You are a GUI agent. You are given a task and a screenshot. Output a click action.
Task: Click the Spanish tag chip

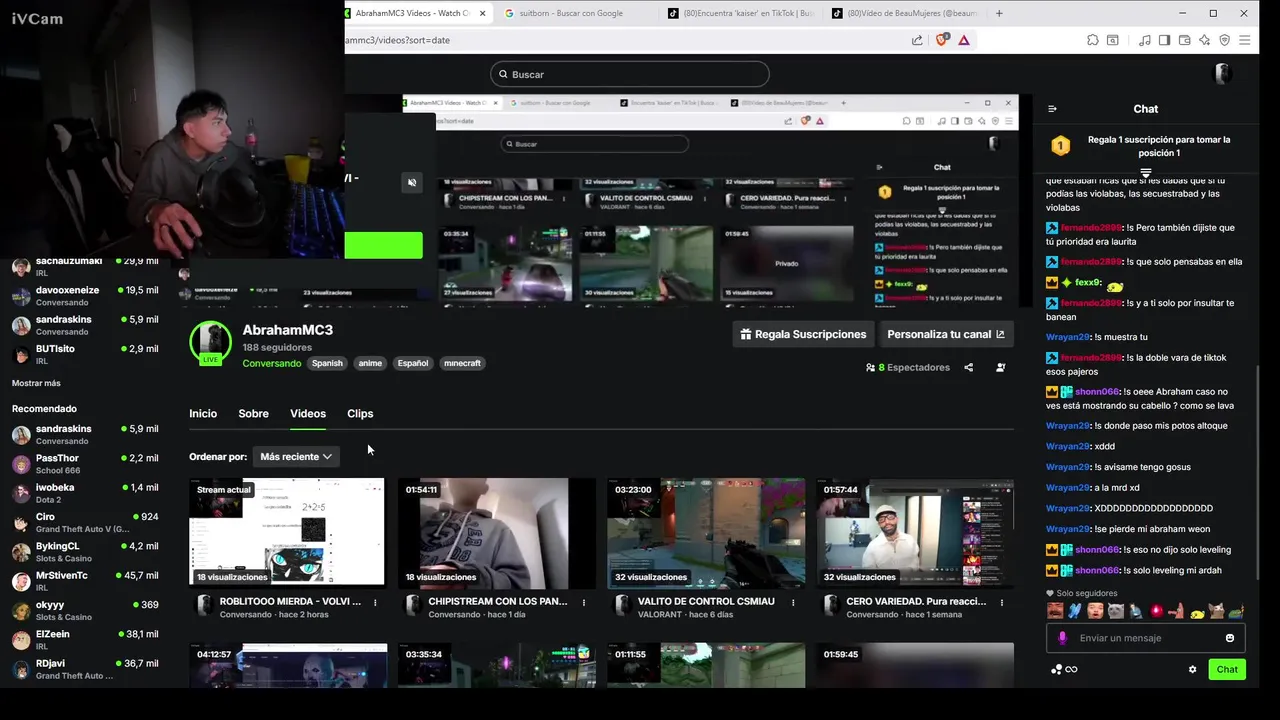tap(327, 363)
